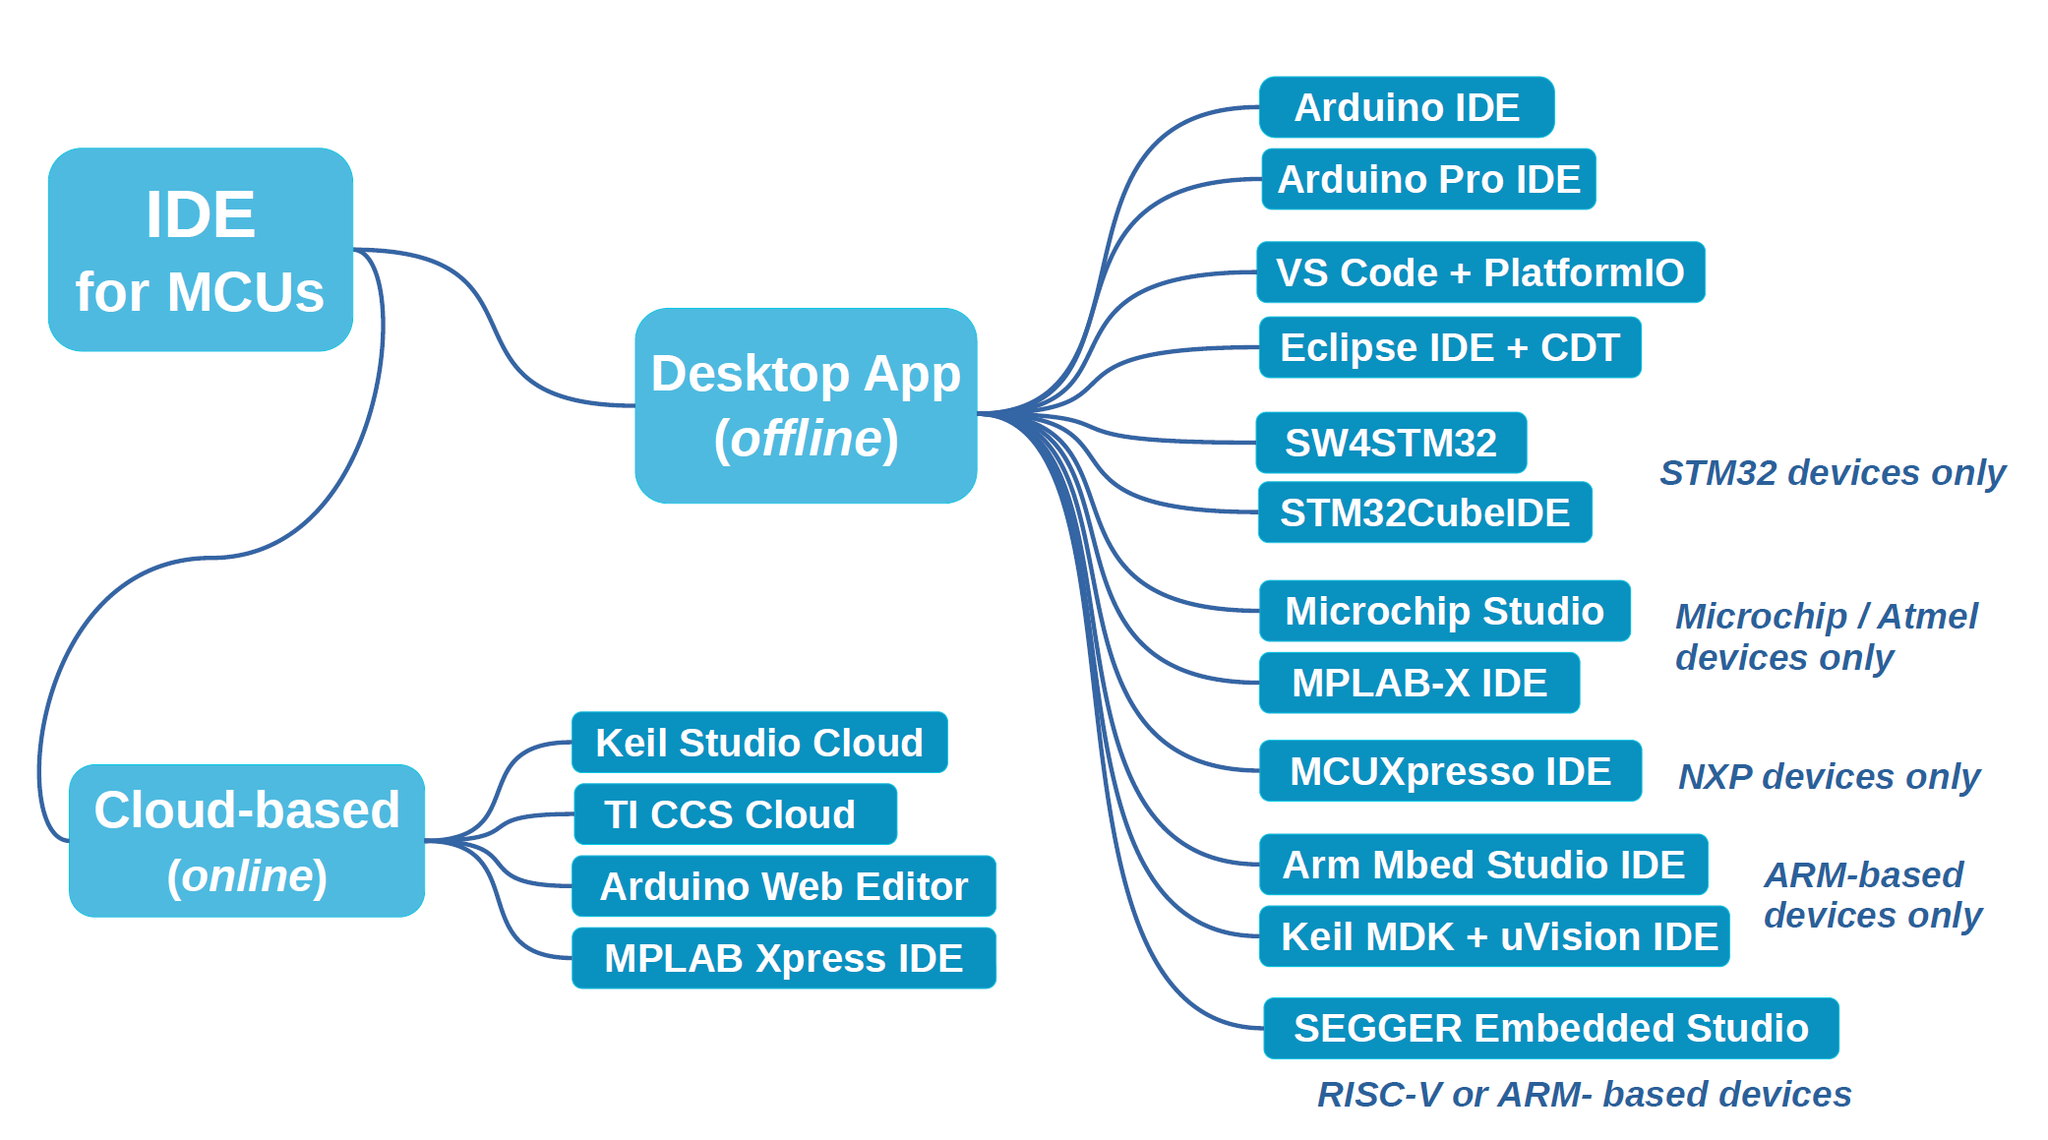Click the 'TI CCS Cloud' box
This screenshot has height=1140, width=2048.
point(735,814)
